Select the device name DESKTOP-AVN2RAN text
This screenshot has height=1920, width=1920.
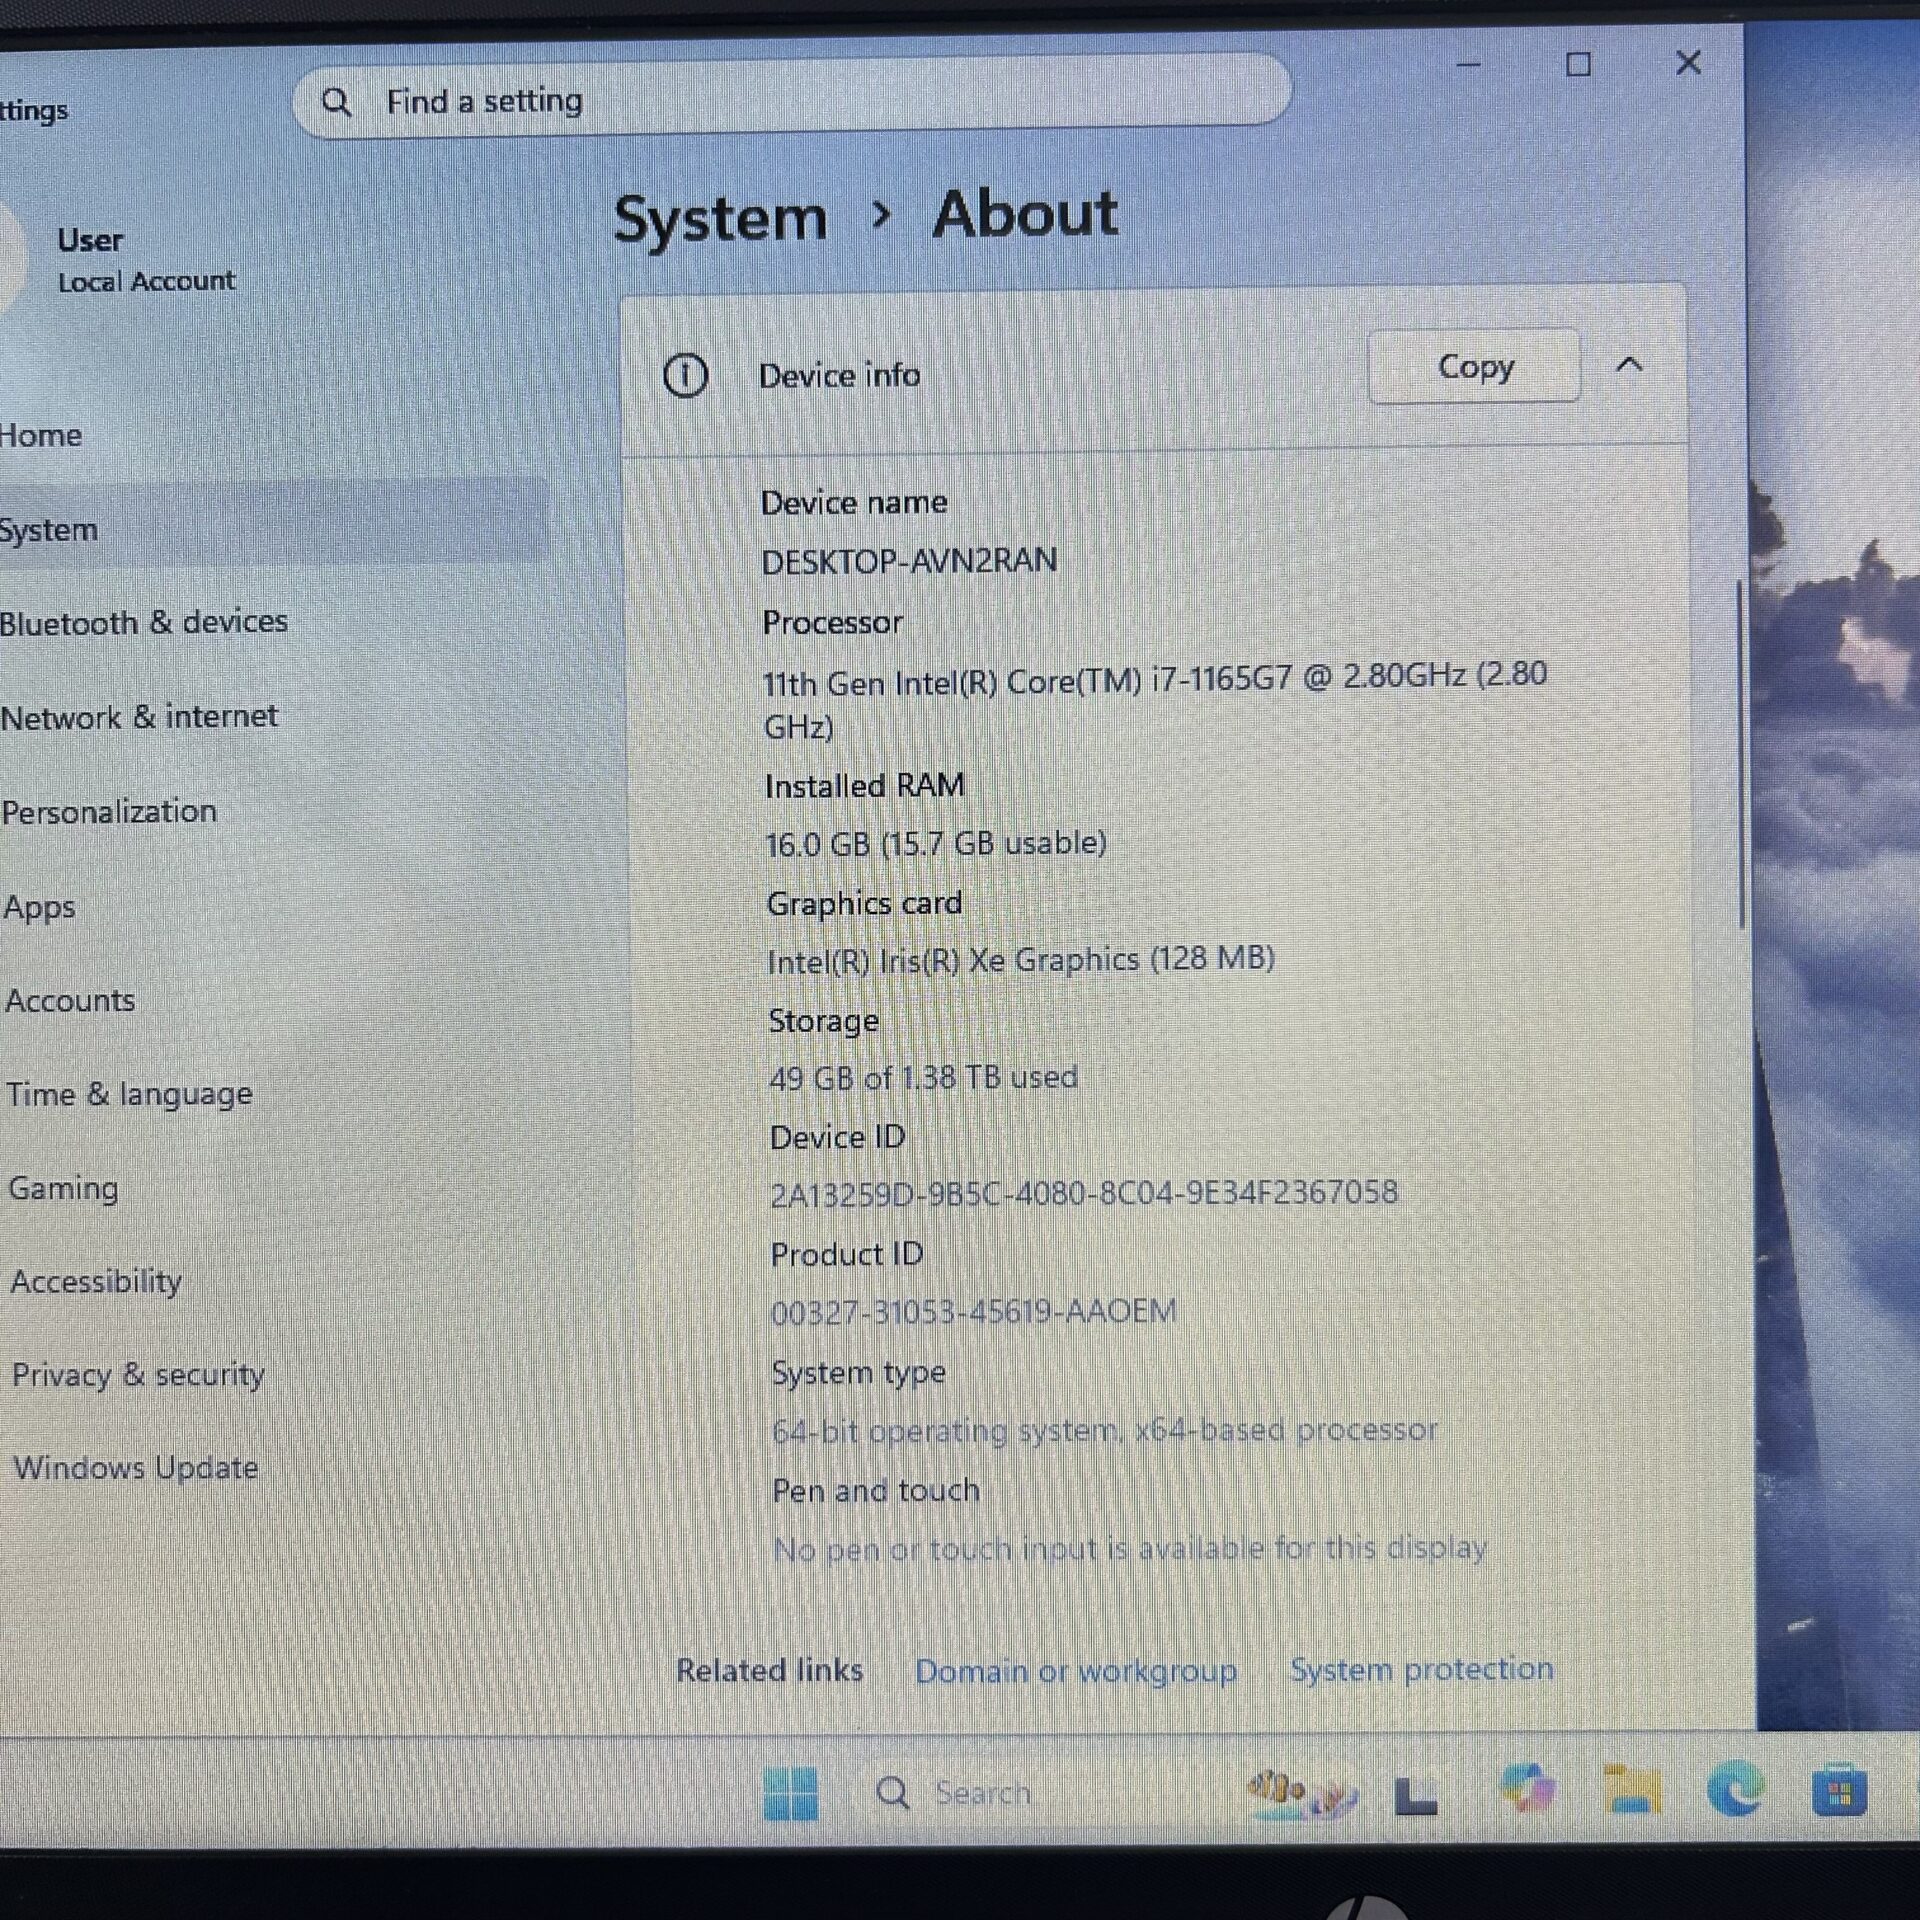[909, 561]
